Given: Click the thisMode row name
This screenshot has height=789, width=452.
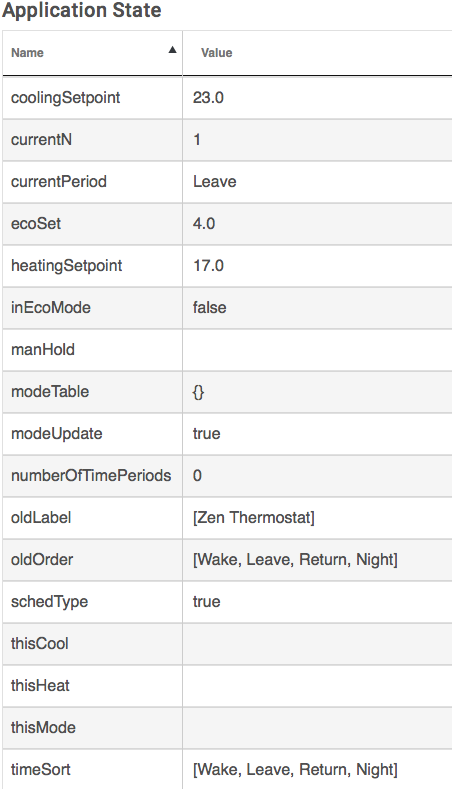Looking at the screenshot, I should (x=43, y=728).
